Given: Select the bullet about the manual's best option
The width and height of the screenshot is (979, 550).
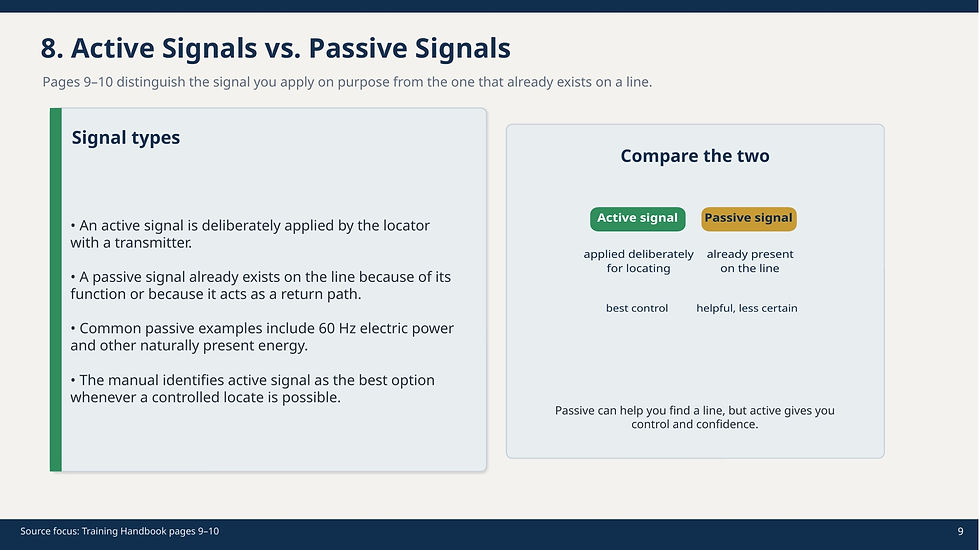Looking at the screenshot, I should click(252, 389).
